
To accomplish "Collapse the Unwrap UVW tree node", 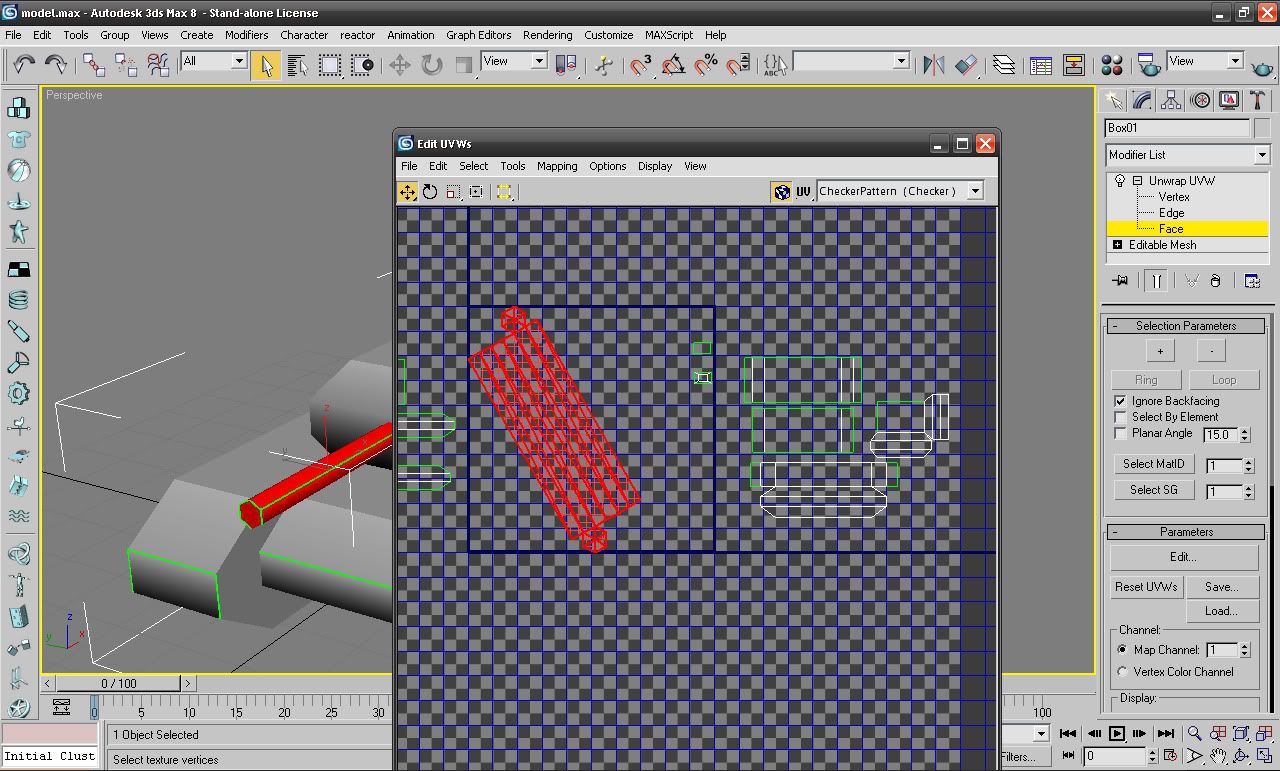I will tap(1137, 181).
